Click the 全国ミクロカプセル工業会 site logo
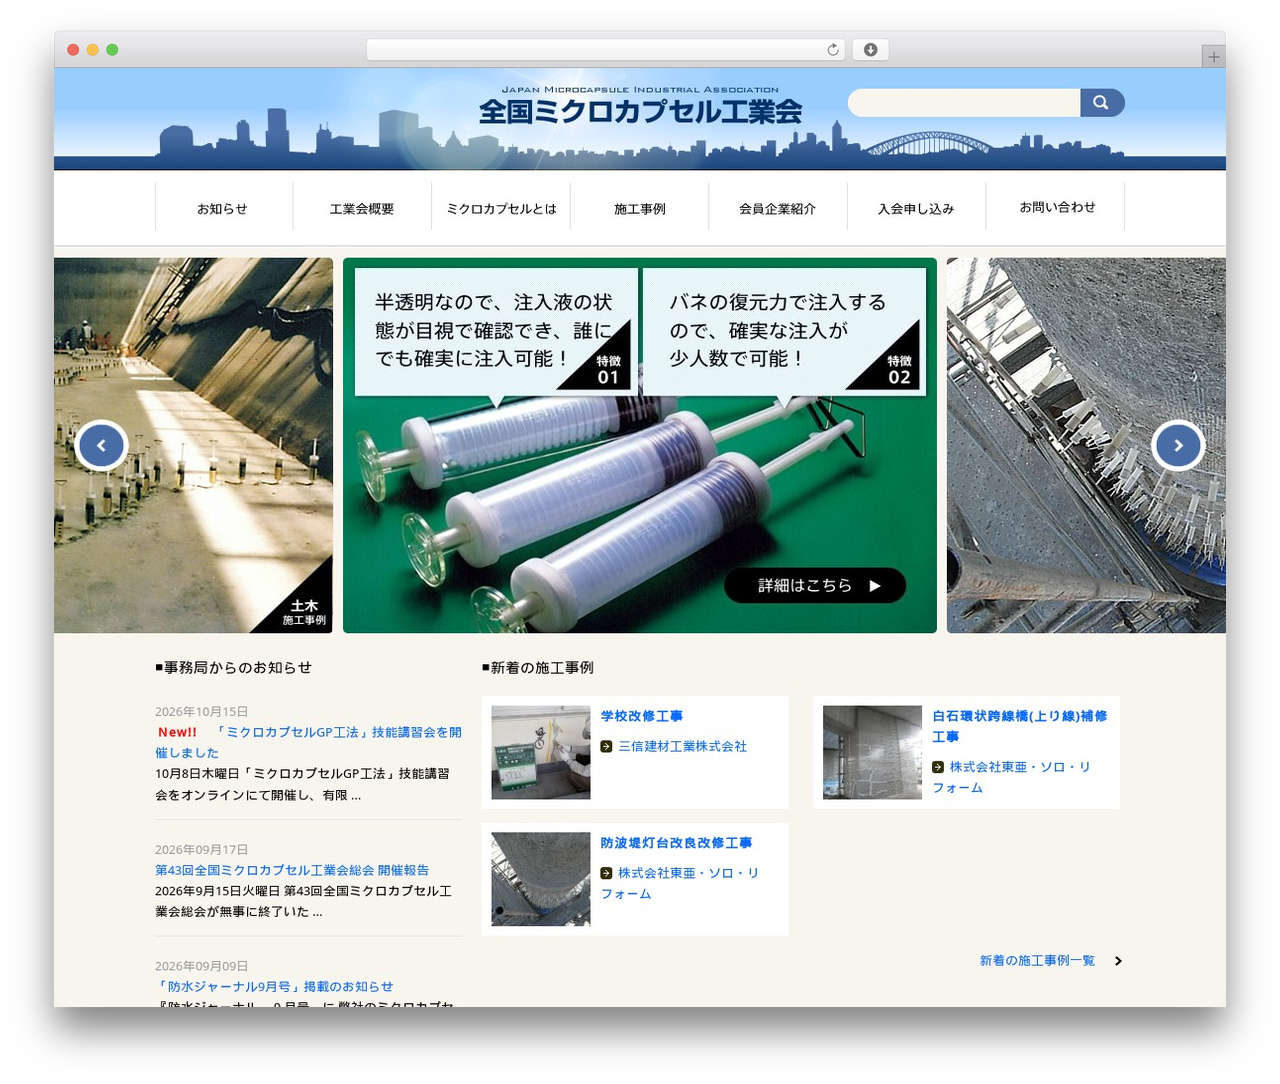 coord(640,104)
